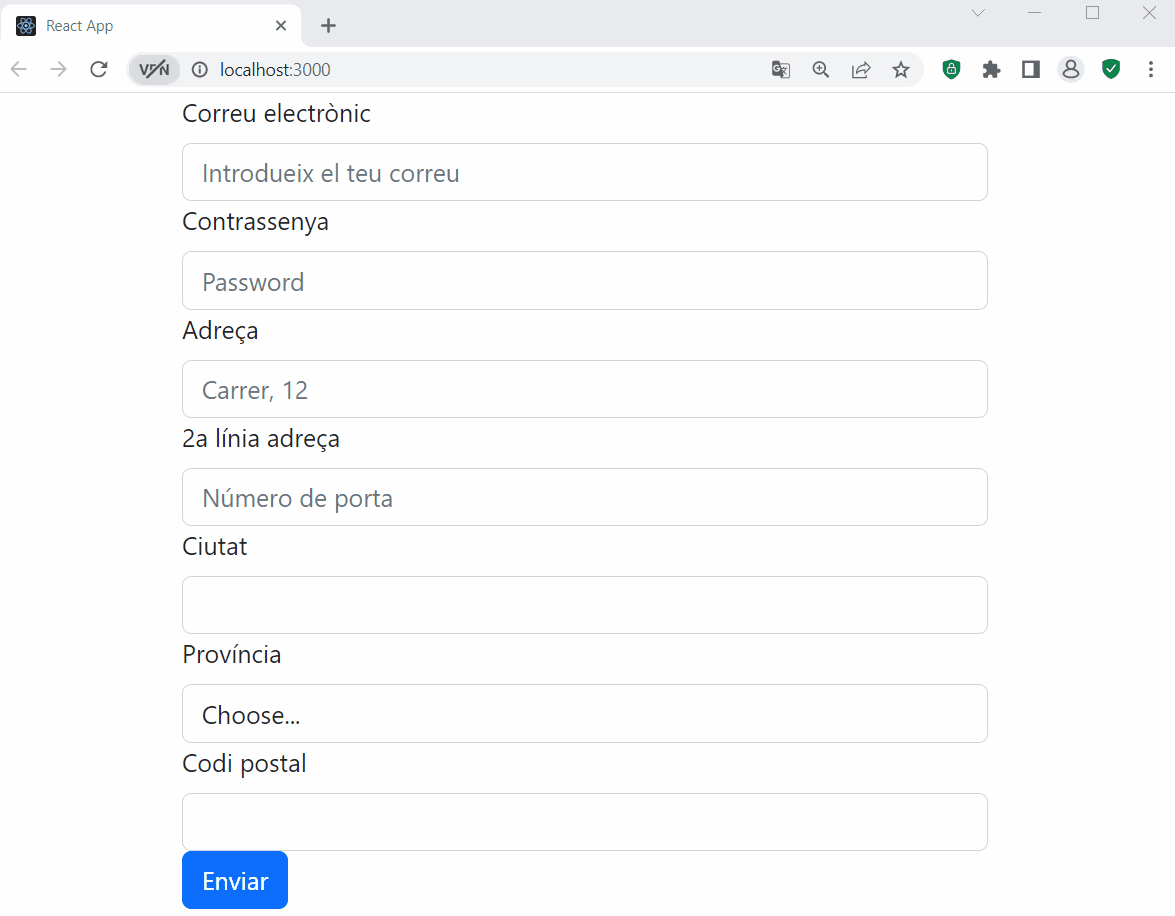Open a new browser tab
The image size is (1175, 916).
tap(328, 26)
